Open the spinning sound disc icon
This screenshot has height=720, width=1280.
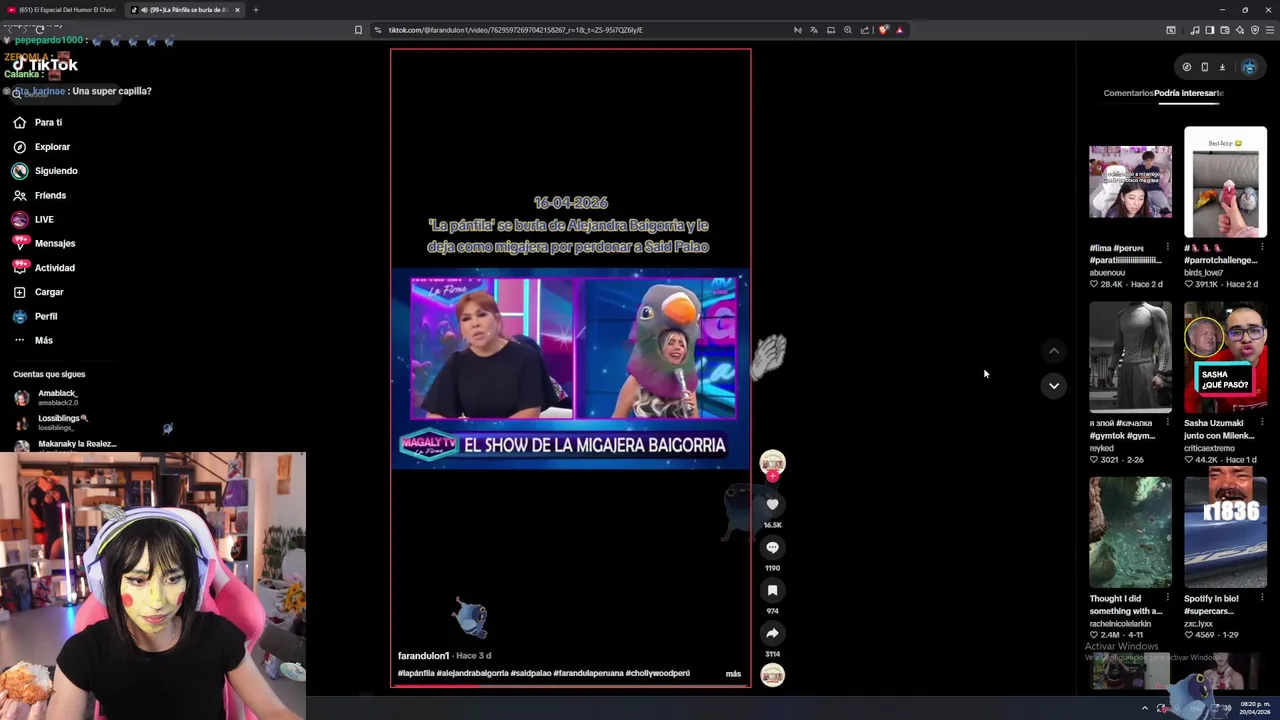tap(772, 675)
